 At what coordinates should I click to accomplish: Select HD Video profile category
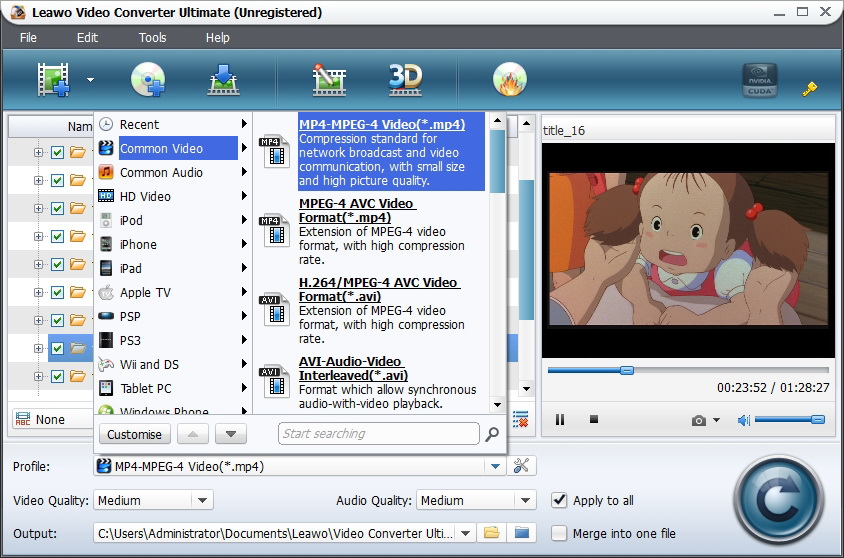pos(173,196)
